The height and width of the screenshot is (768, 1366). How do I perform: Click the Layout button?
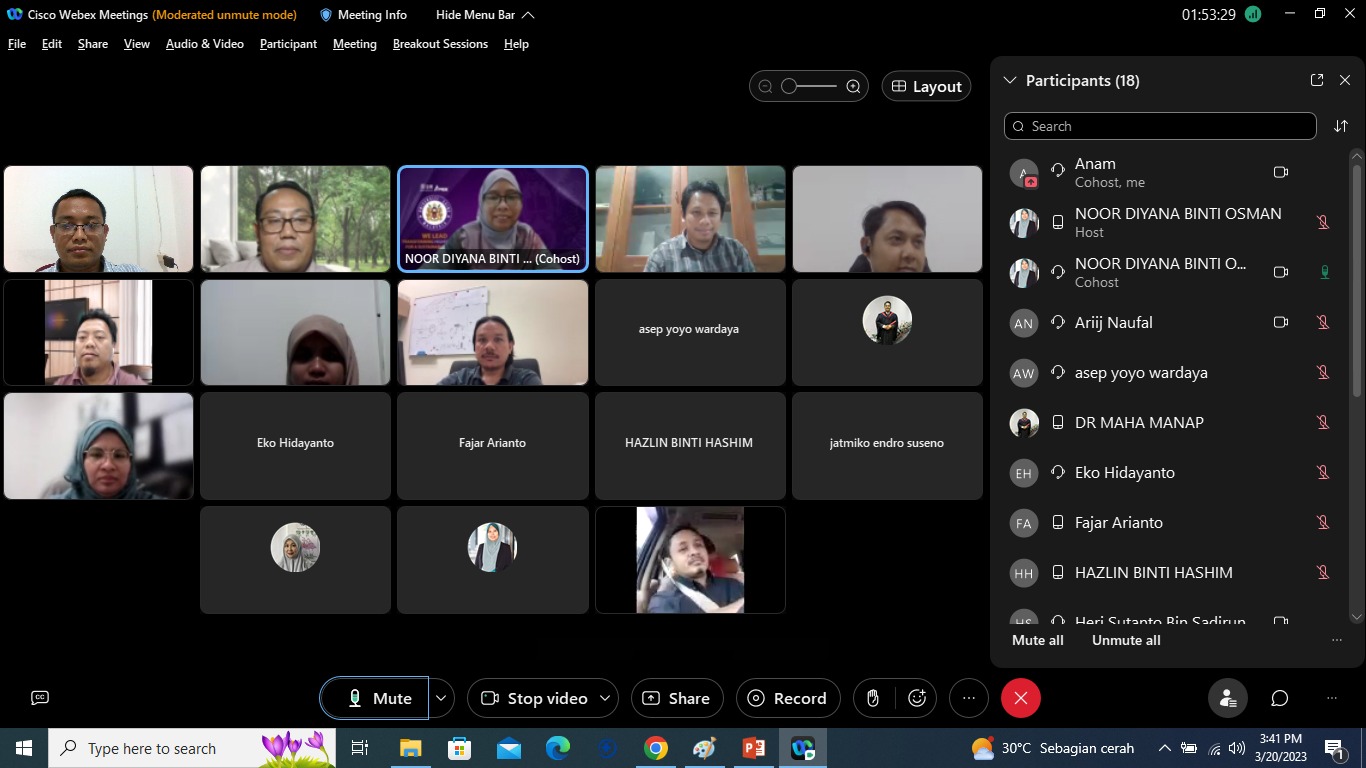coord(926,87)
